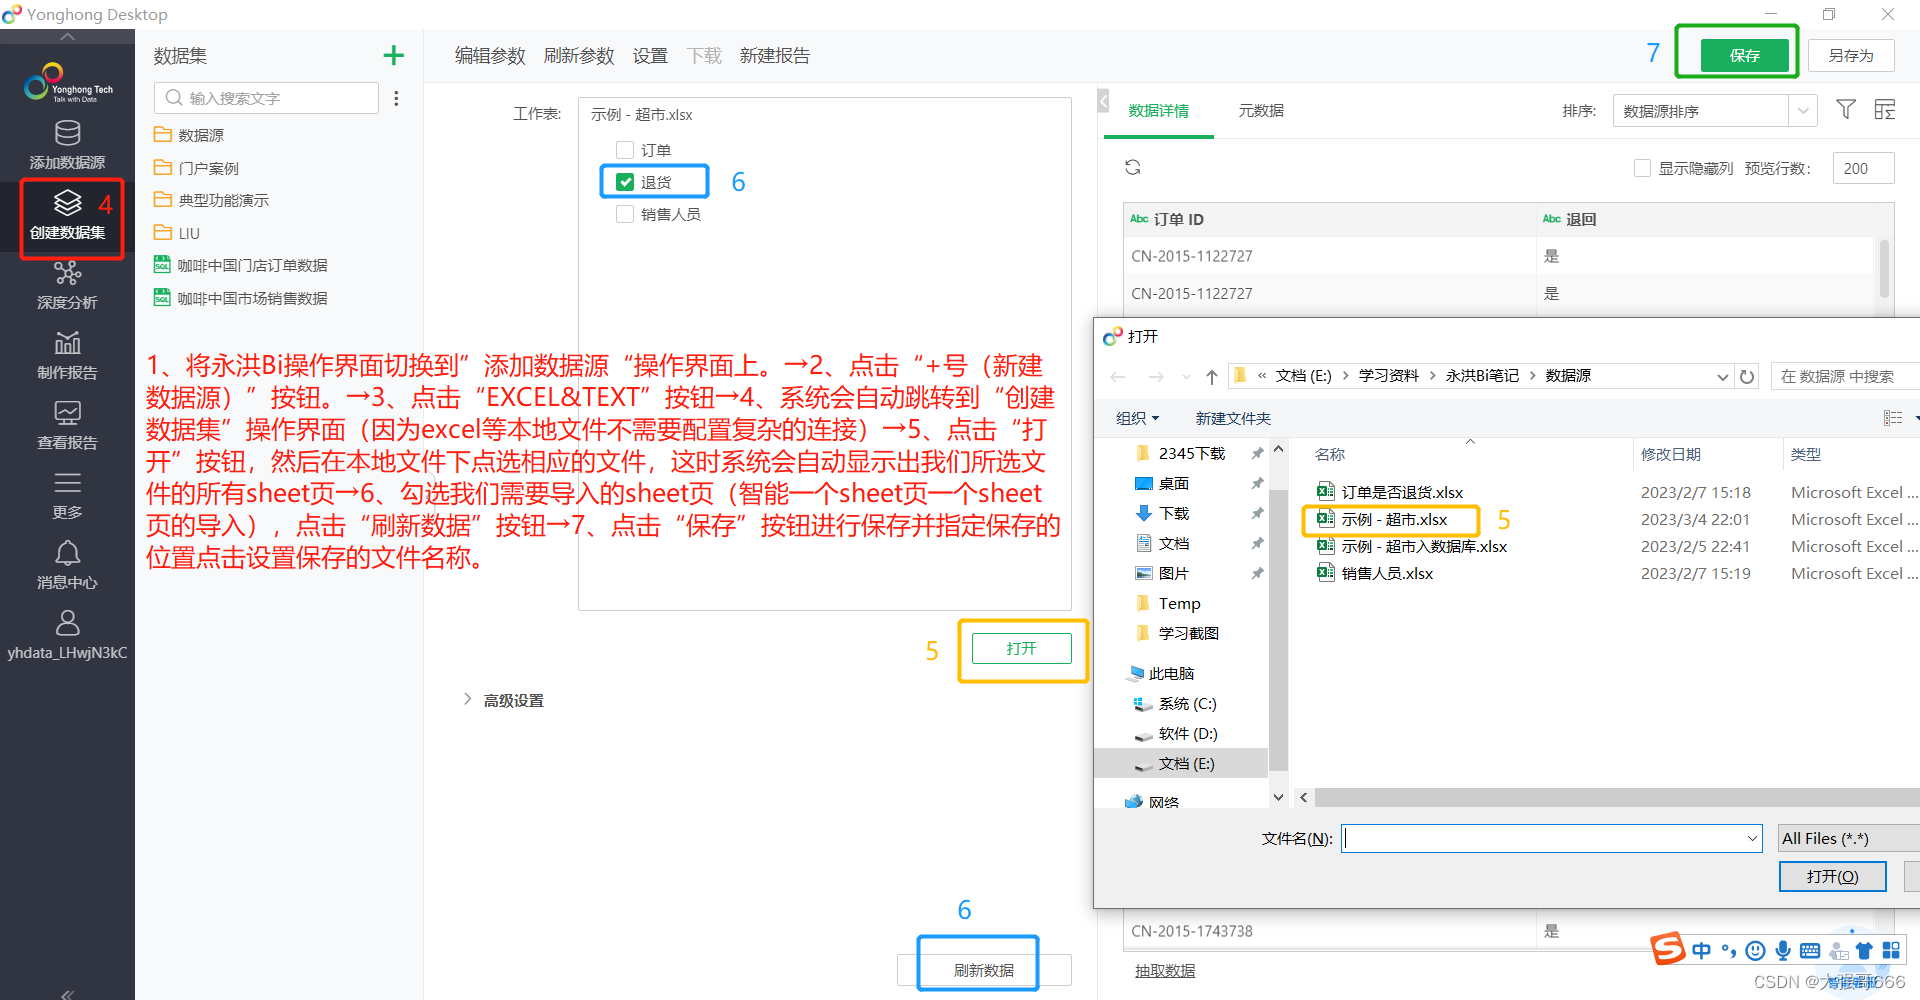Viewport: 1920px width, 1000px height.
Task: Click the 新建文件夹 button in the dialog
Action: point(1233,418)
